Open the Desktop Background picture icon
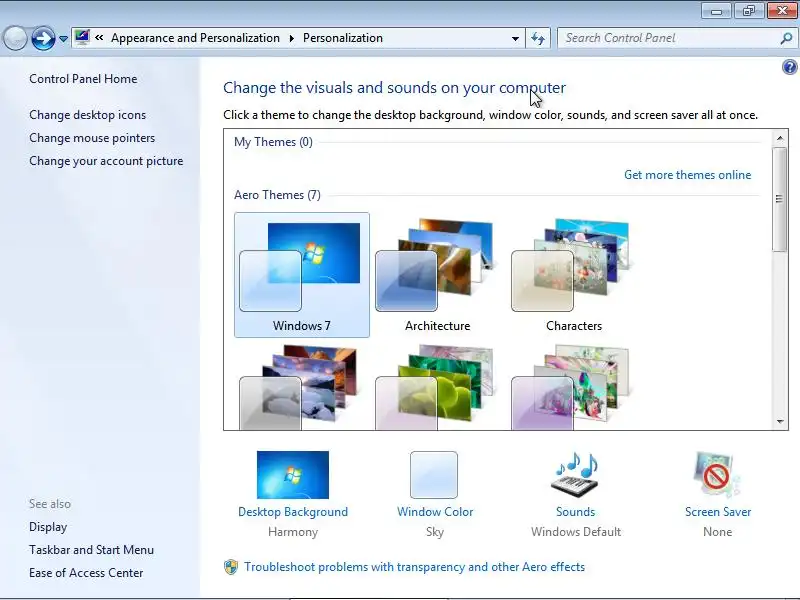 (x=293, y=474)
